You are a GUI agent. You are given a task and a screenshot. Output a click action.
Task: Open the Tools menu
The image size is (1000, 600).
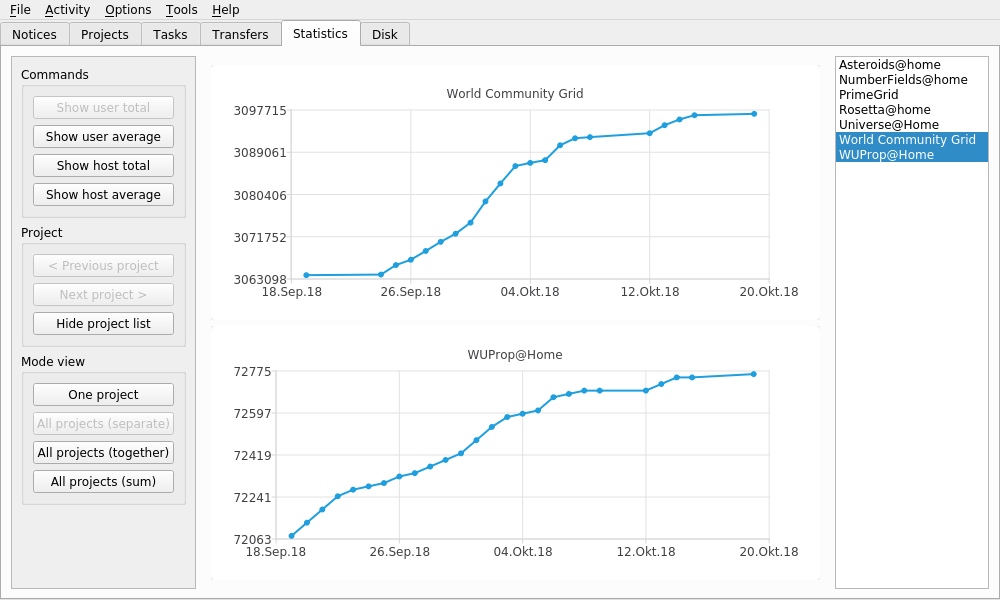(181, 10)
